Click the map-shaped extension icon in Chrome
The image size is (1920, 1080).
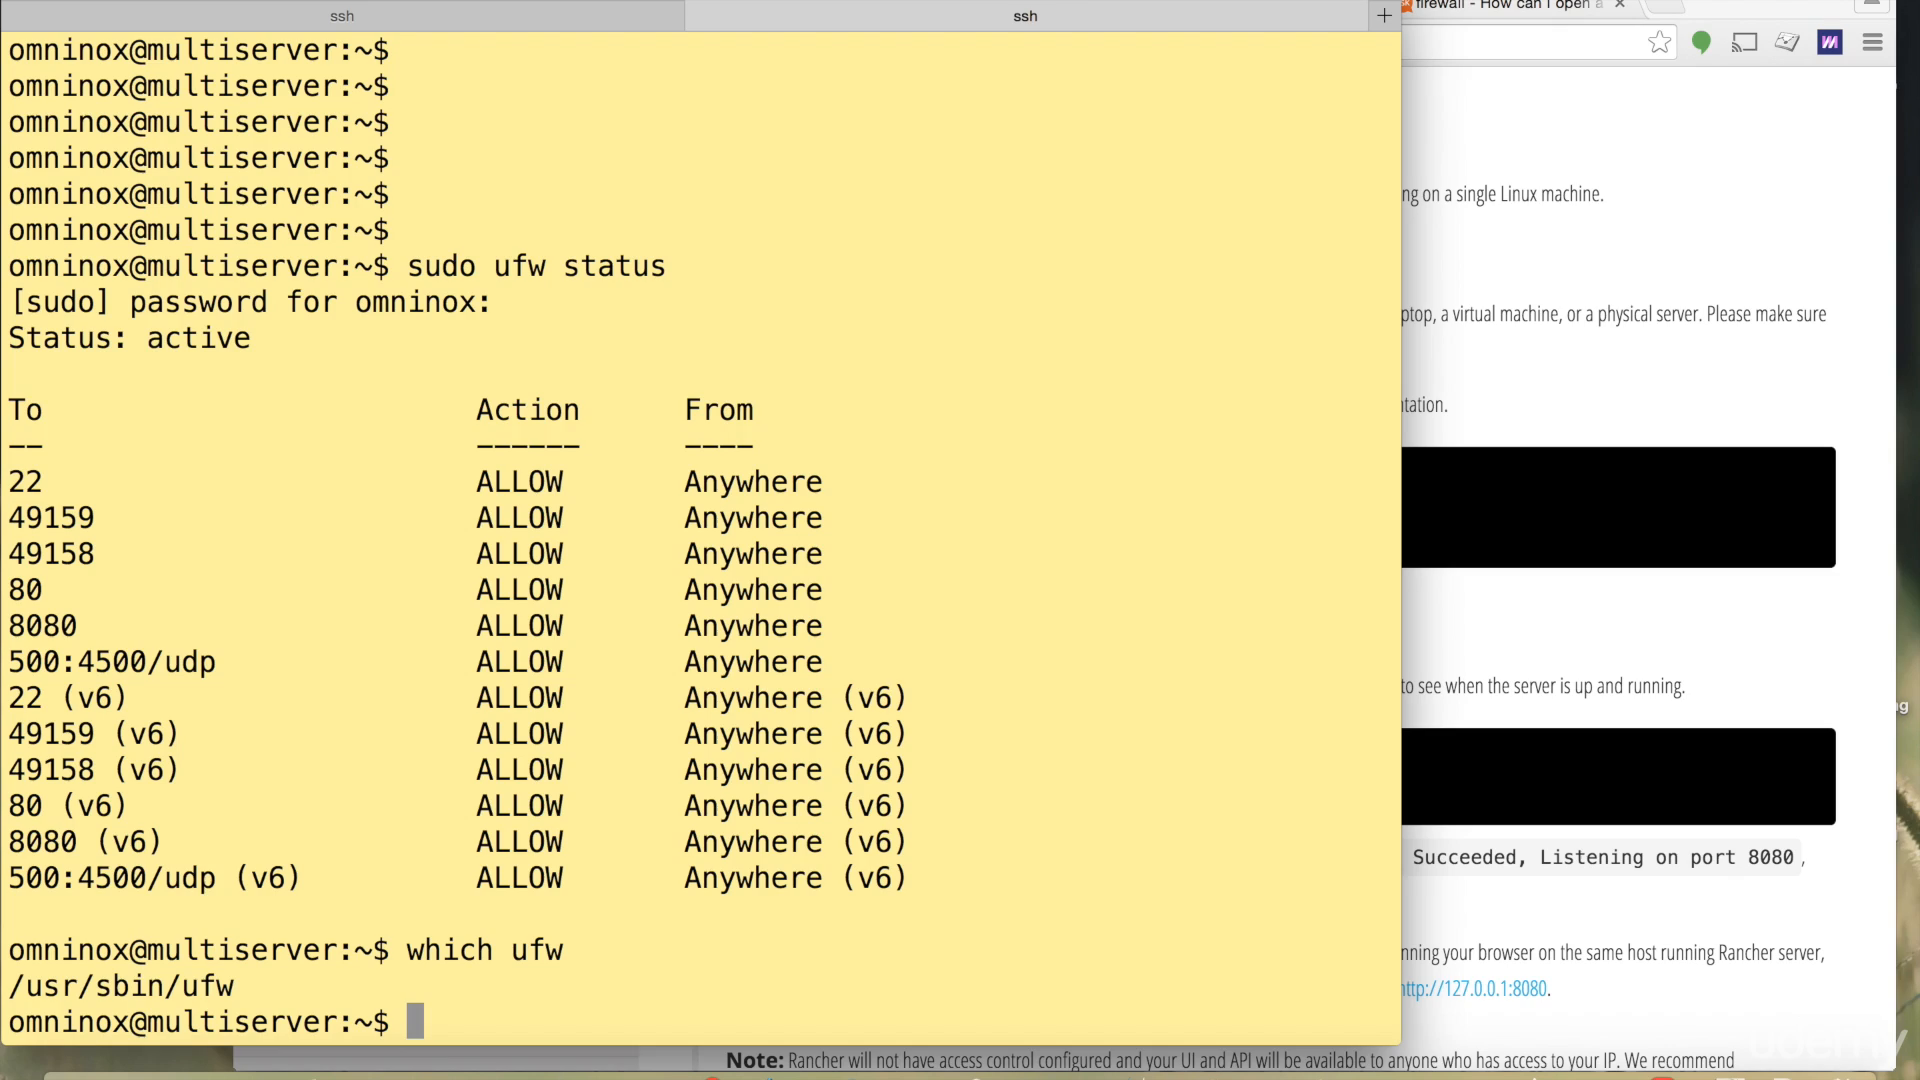(x=1787, y=42)
